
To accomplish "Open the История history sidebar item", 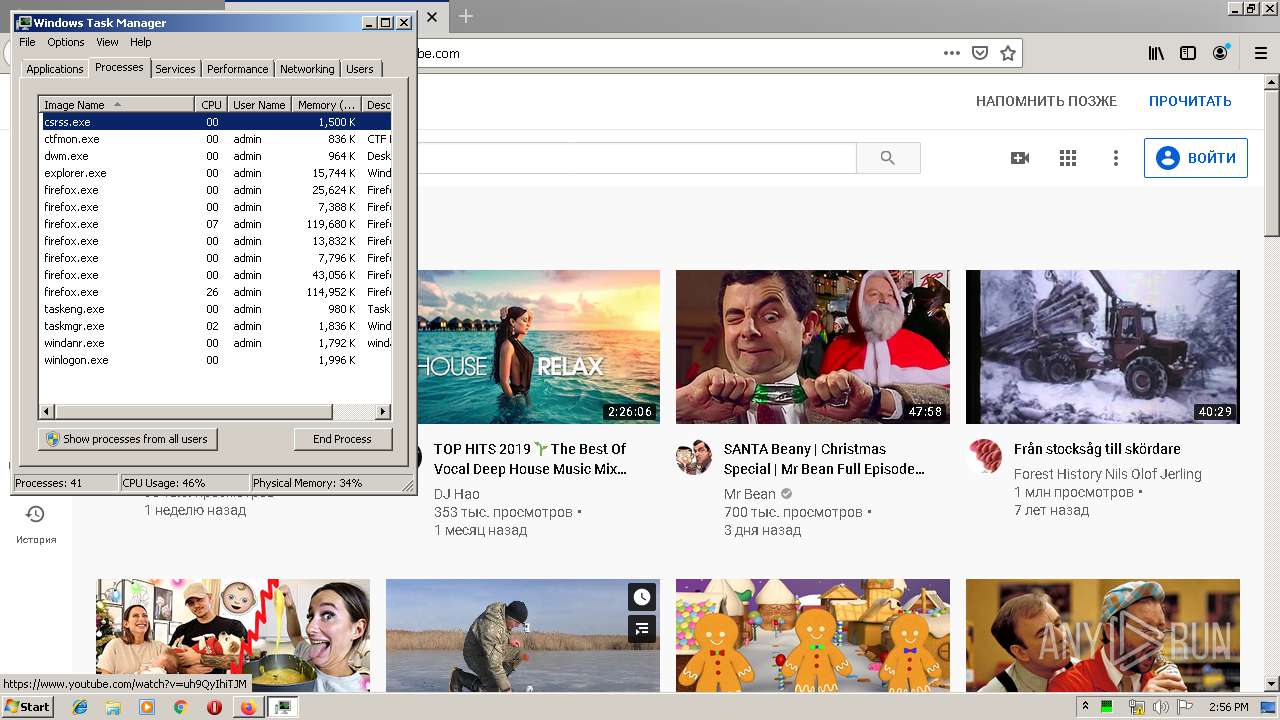I will (35, 524).
